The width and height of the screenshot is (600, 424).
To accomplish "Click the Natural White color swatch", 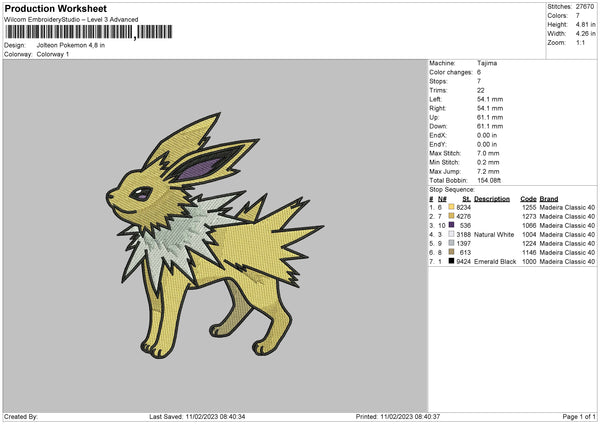I will point(451,234).
